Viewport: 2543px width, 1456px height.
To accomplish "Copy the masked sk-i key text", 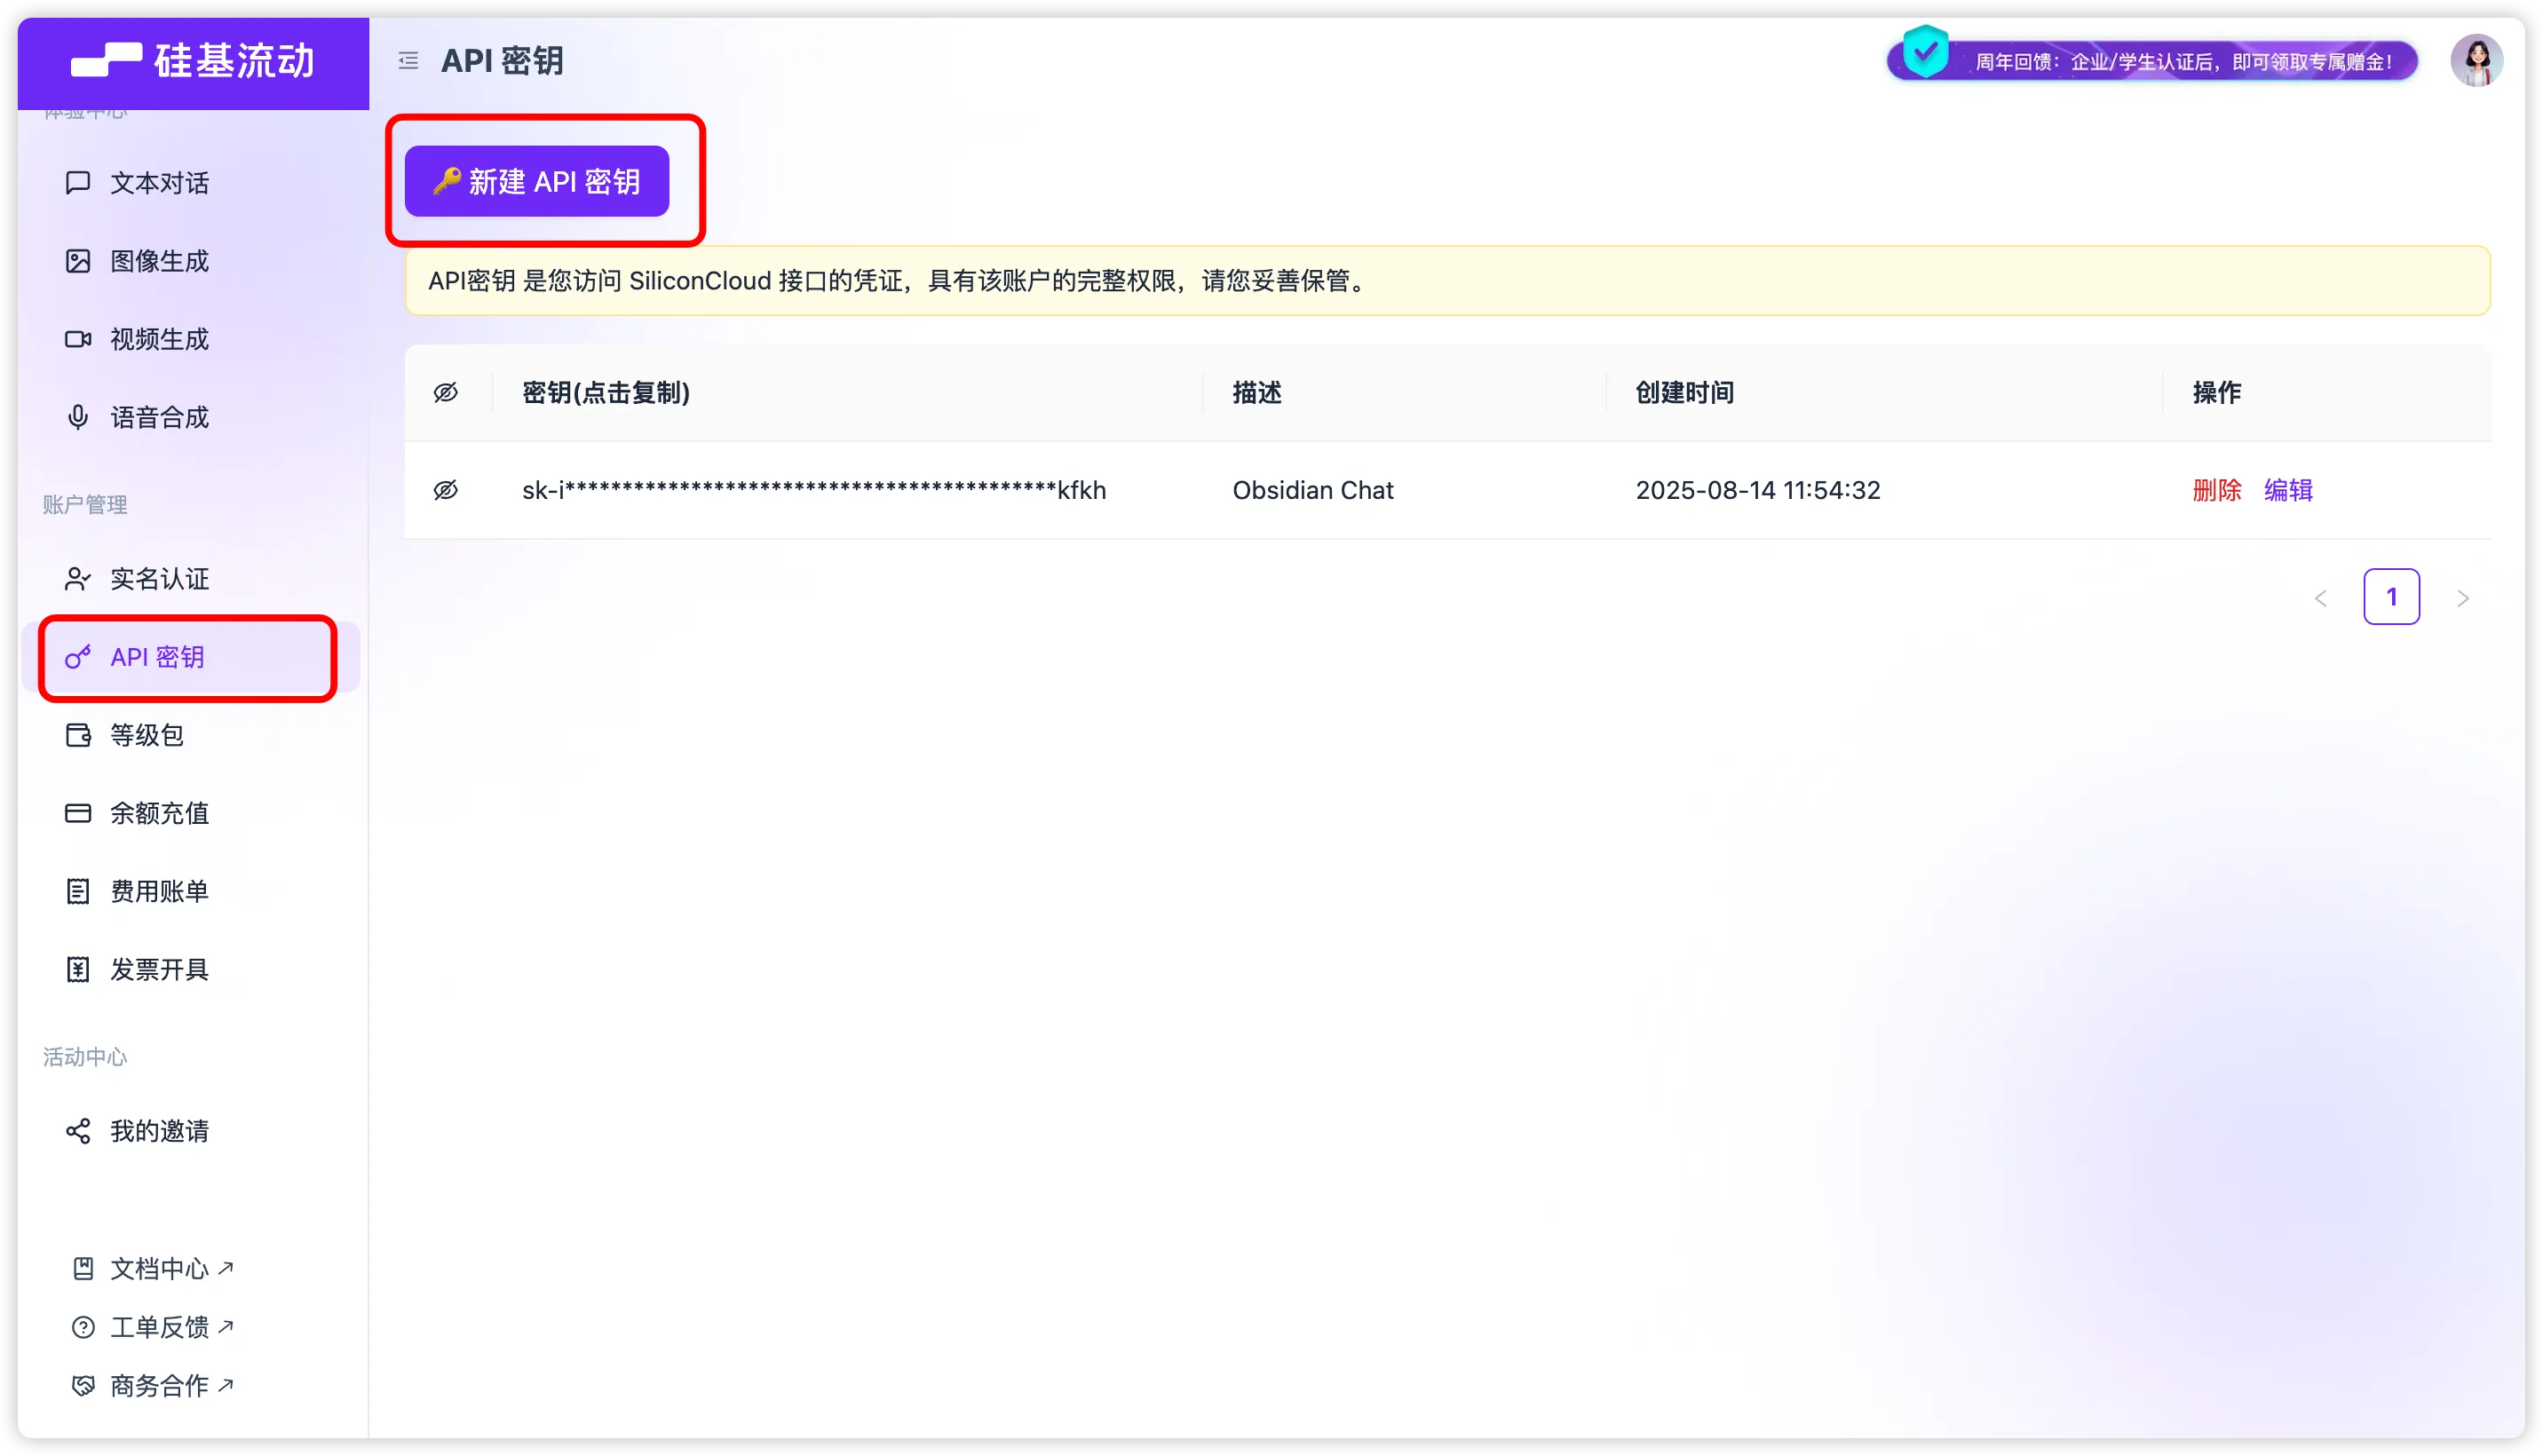I will point(813,490).
